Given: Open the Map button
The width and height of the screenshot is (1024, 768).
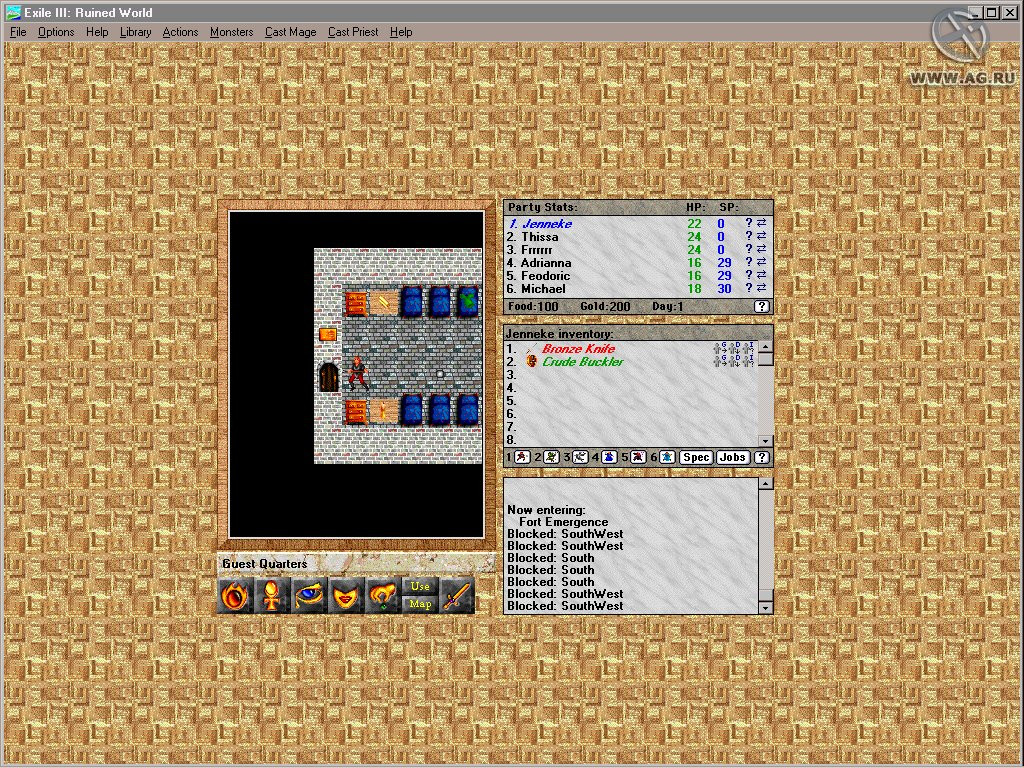Looking at the screenshot, I should click(x=420, y=604).
